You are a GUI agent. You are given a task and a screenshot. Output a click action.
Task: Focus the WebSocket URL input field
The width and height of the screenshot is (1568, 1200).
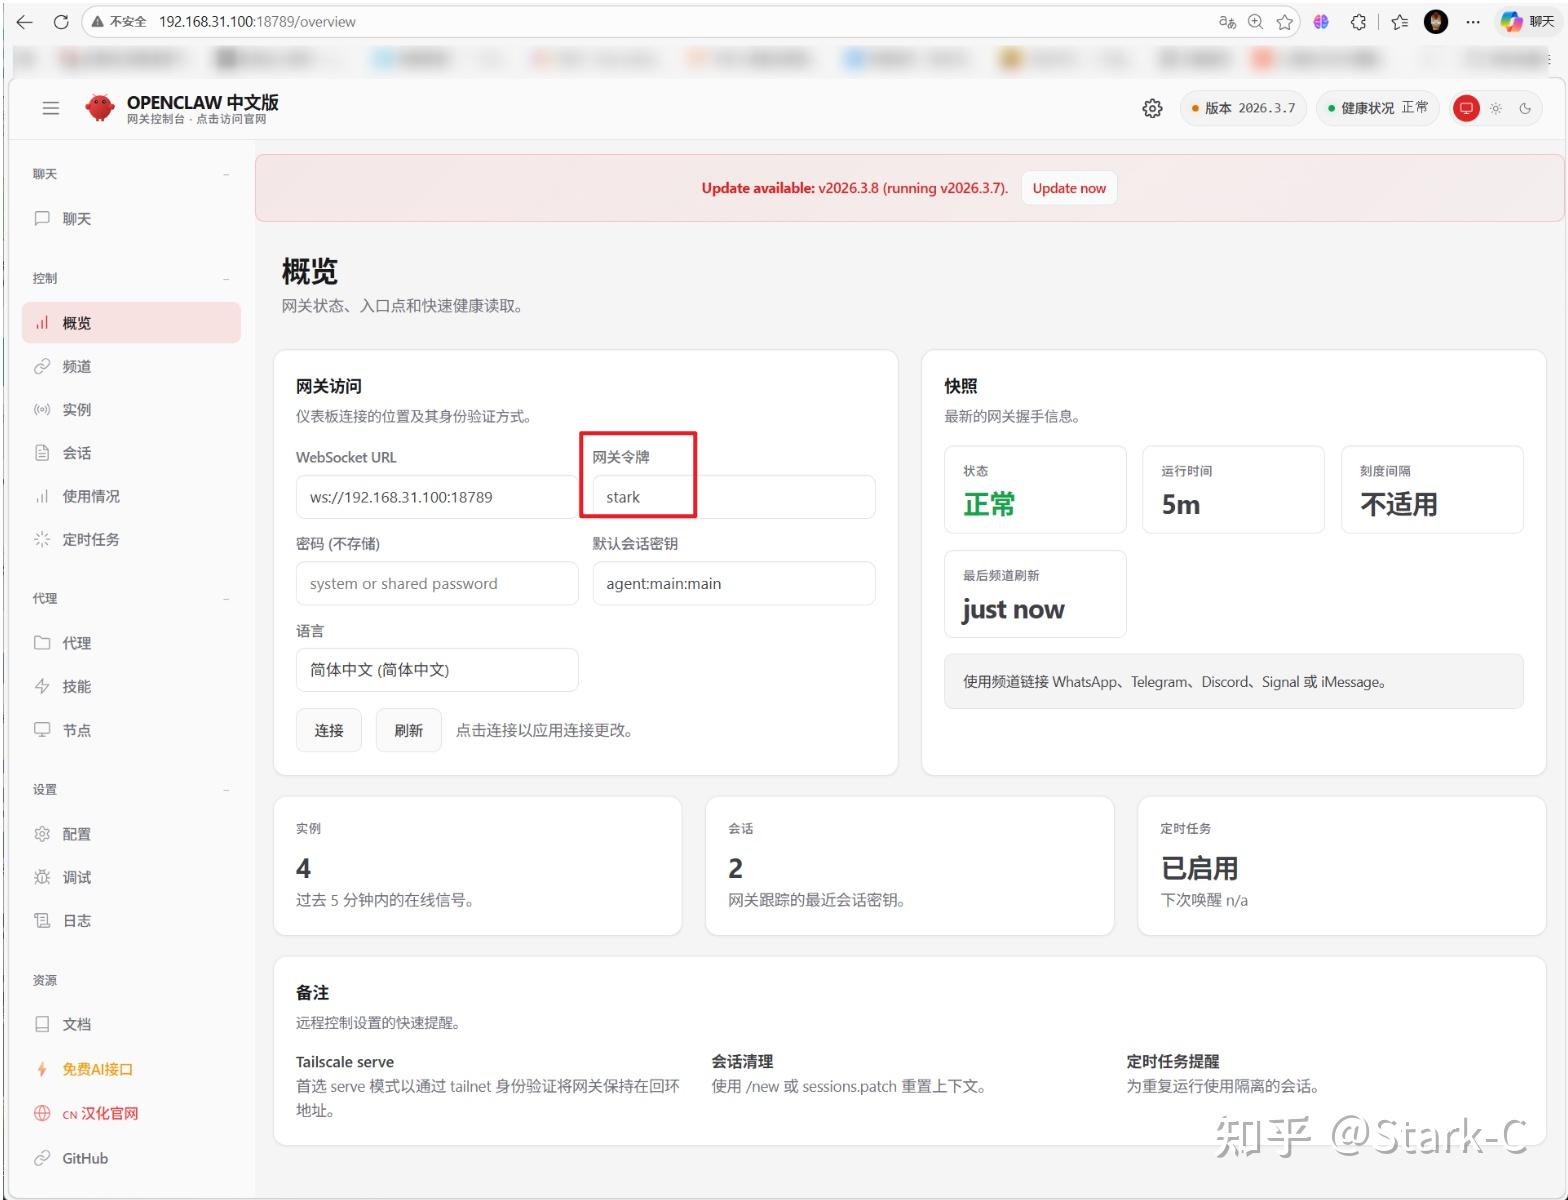click(437, 497)
